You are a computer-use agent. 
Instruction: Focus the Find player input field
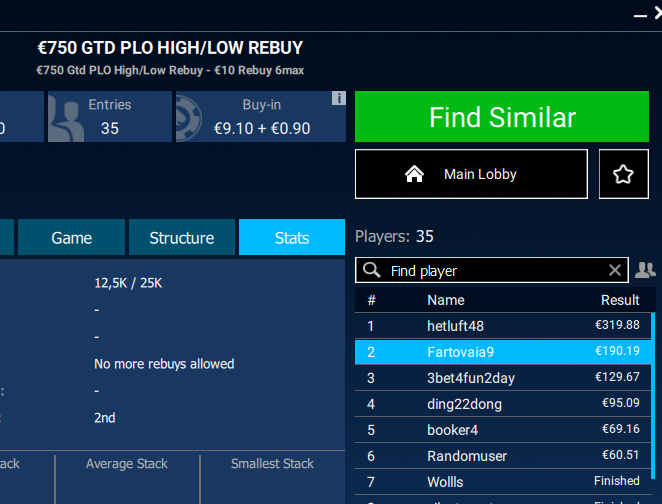(492, 270)
